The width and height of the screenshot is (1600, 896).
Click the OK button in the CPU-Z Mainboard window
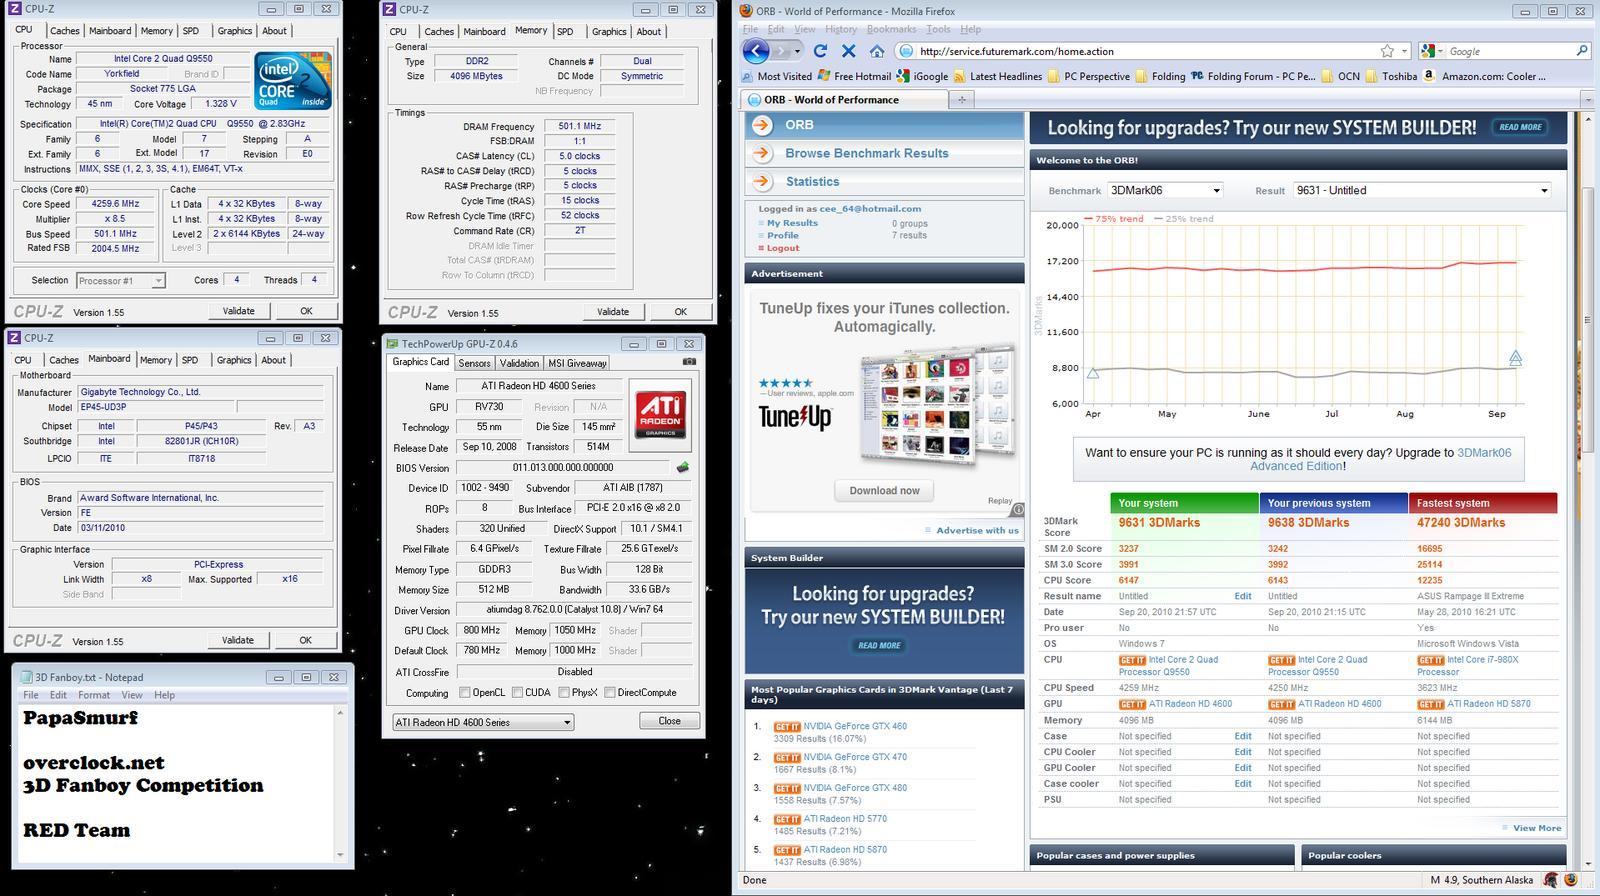tap(305, 640)
